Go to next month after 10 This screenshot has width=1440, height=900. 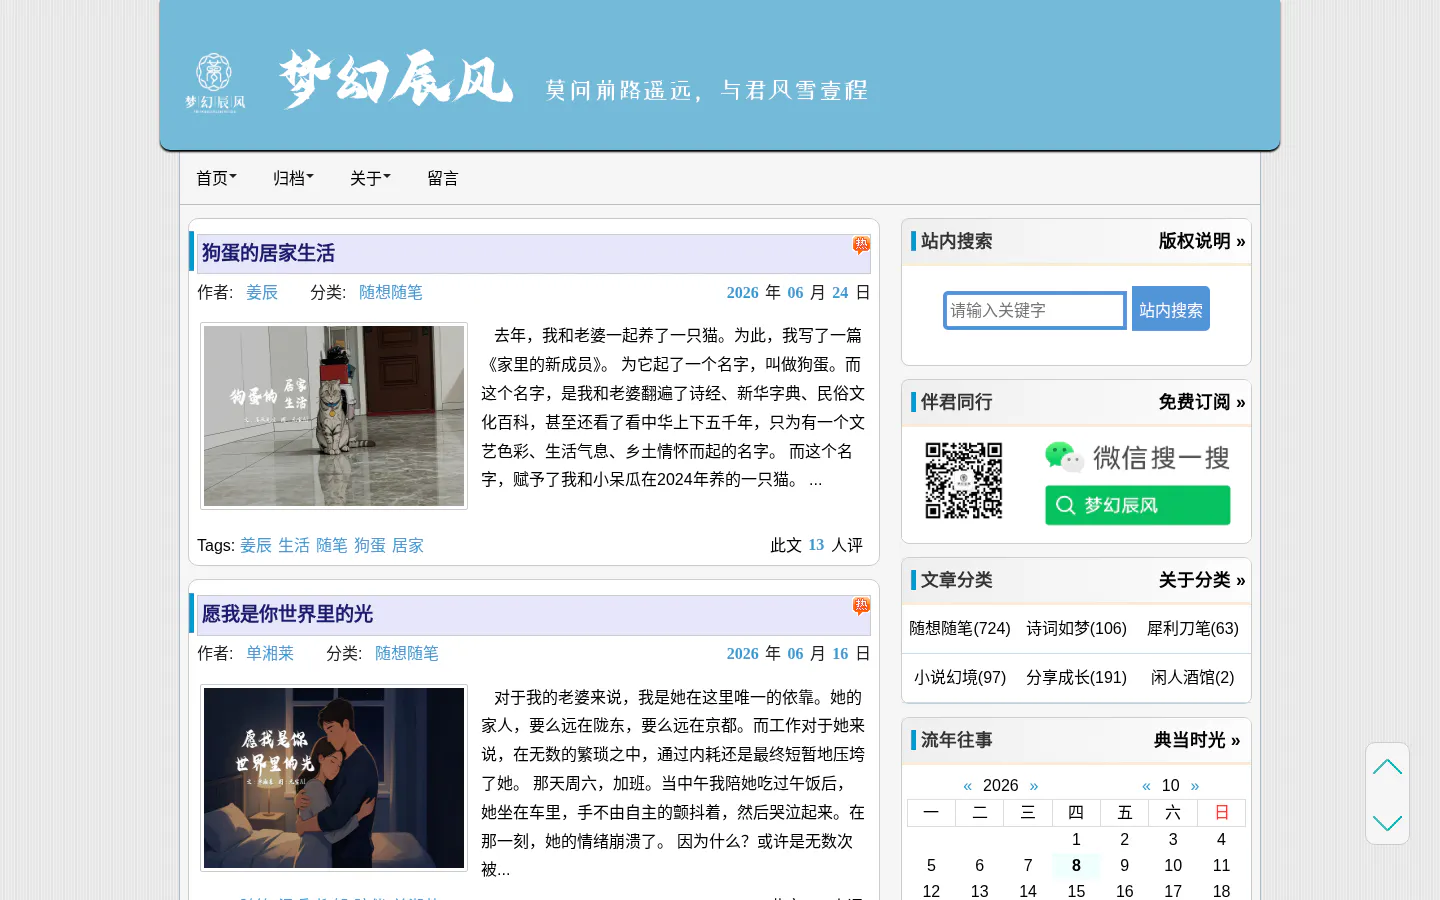[1195, 786]
